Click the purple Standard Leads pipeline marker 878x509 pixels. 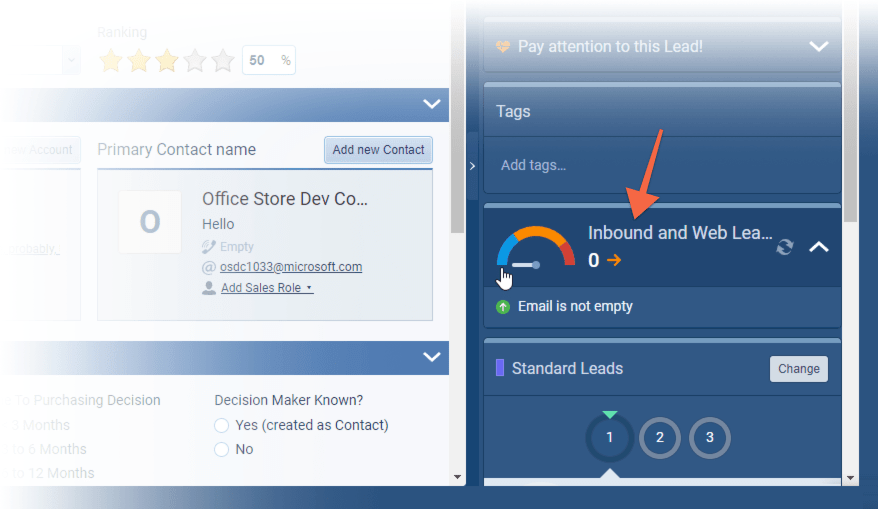click(500, 368)
